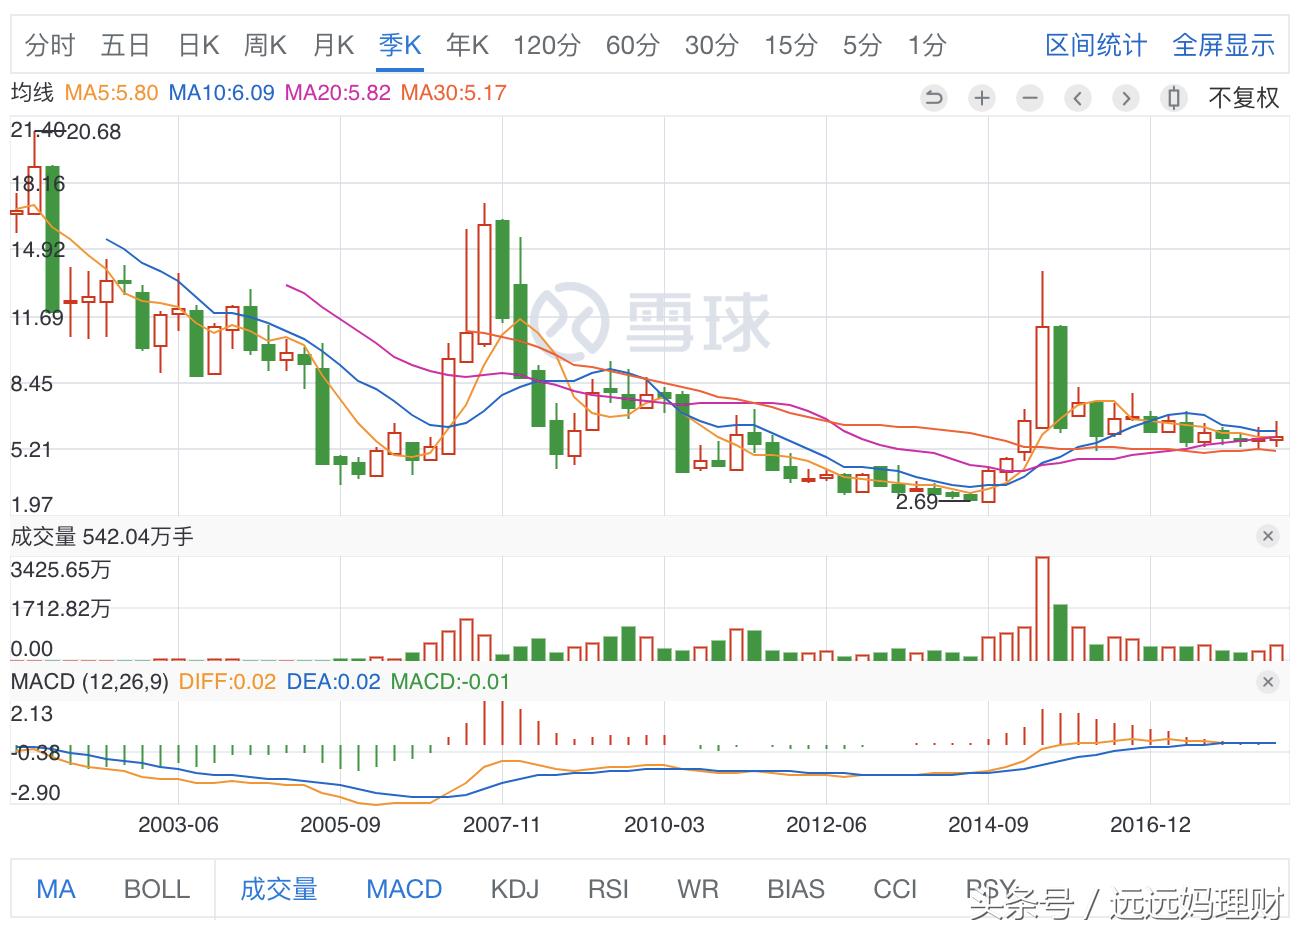The height and width of the screenshot is (934, 1306).
Task: Open 区间统计 interval statistics
Action: click(x=1096, y=45)
